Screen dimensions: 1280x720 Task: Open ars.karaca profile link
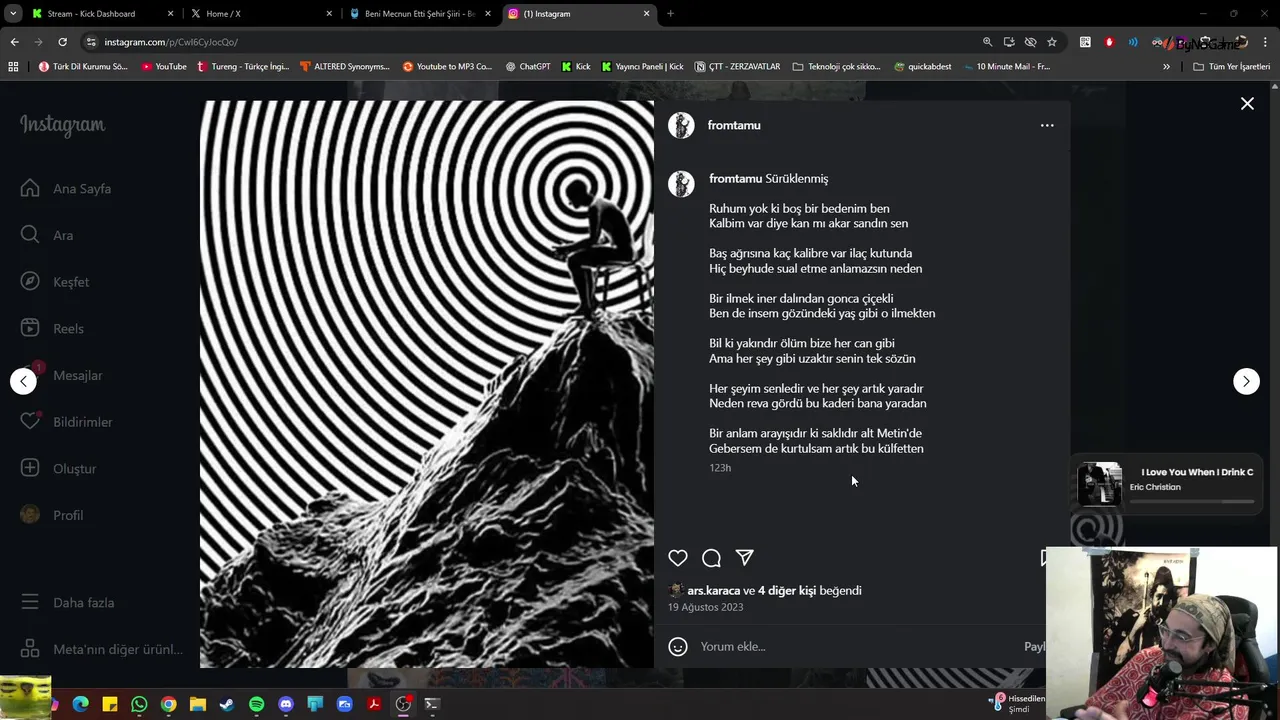pyautogui.click(x=713, y=590)
